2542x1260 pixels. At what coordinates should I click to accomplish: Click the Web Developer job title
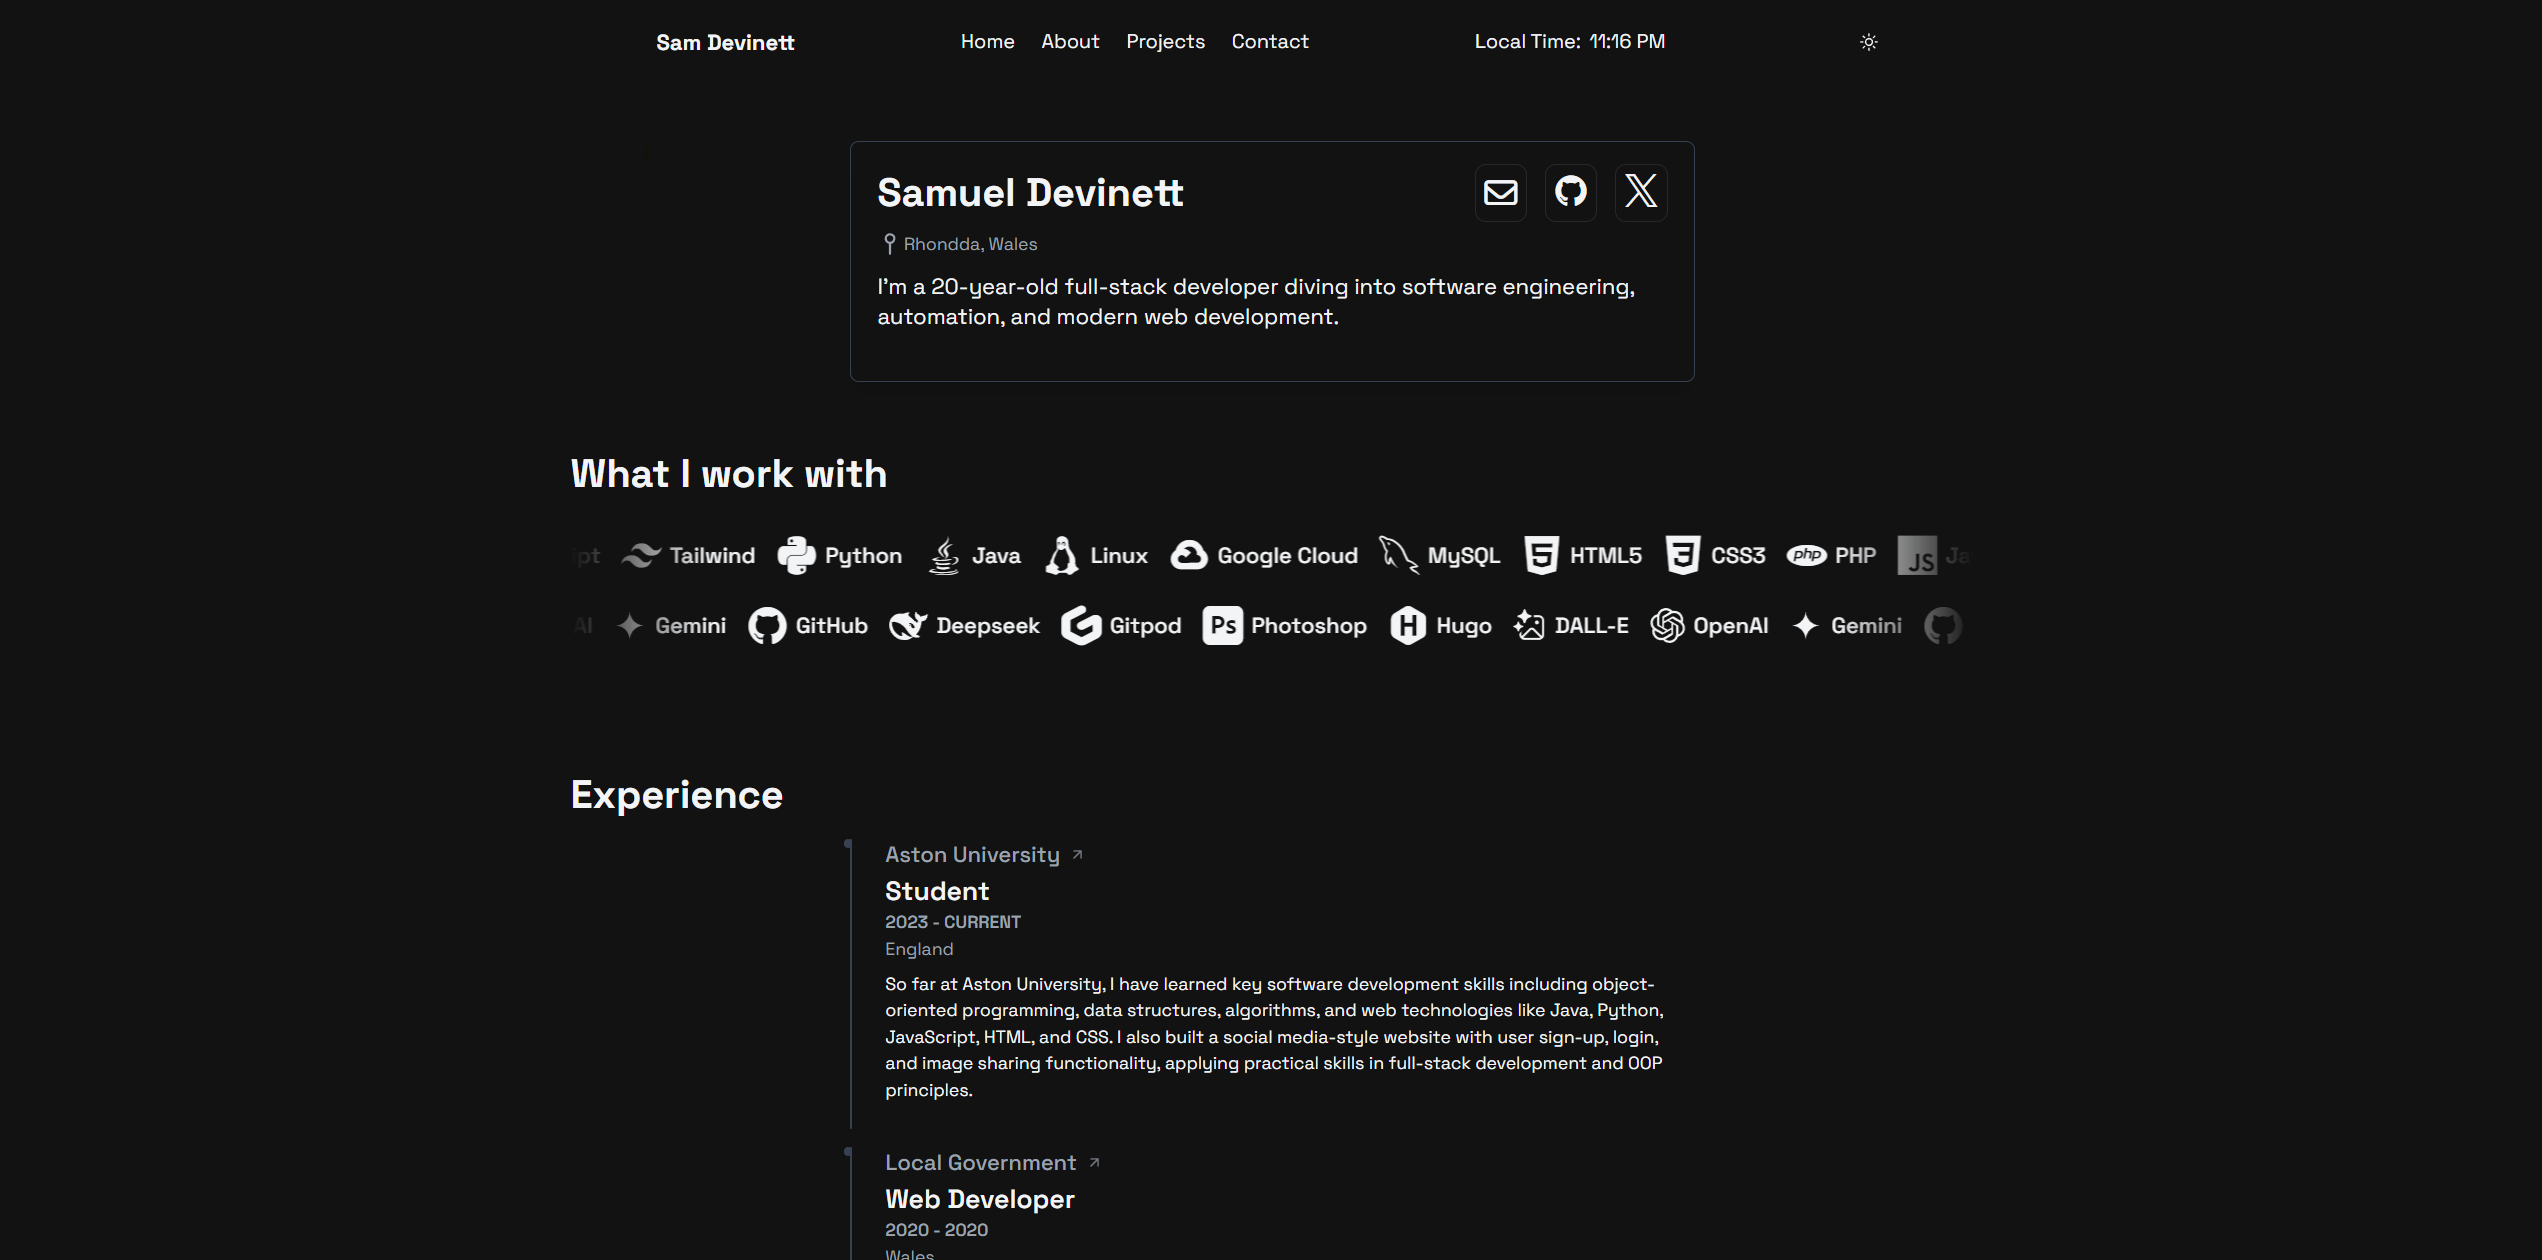(979, 1199)
